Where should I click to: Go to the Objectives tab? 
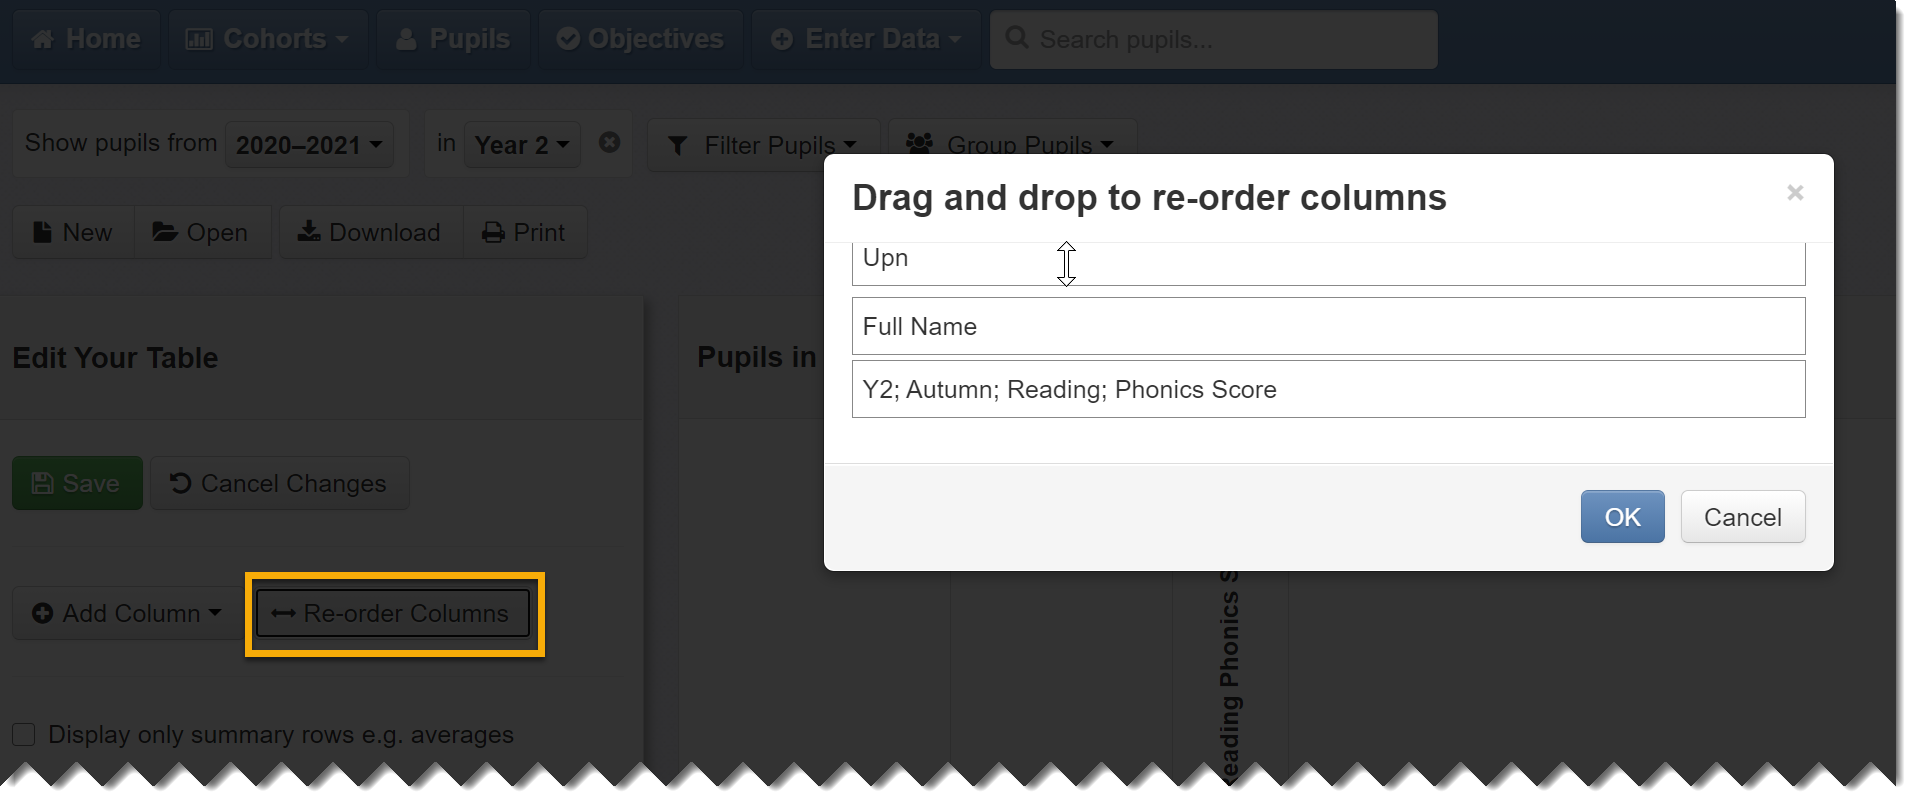click(x=640, y=39)
